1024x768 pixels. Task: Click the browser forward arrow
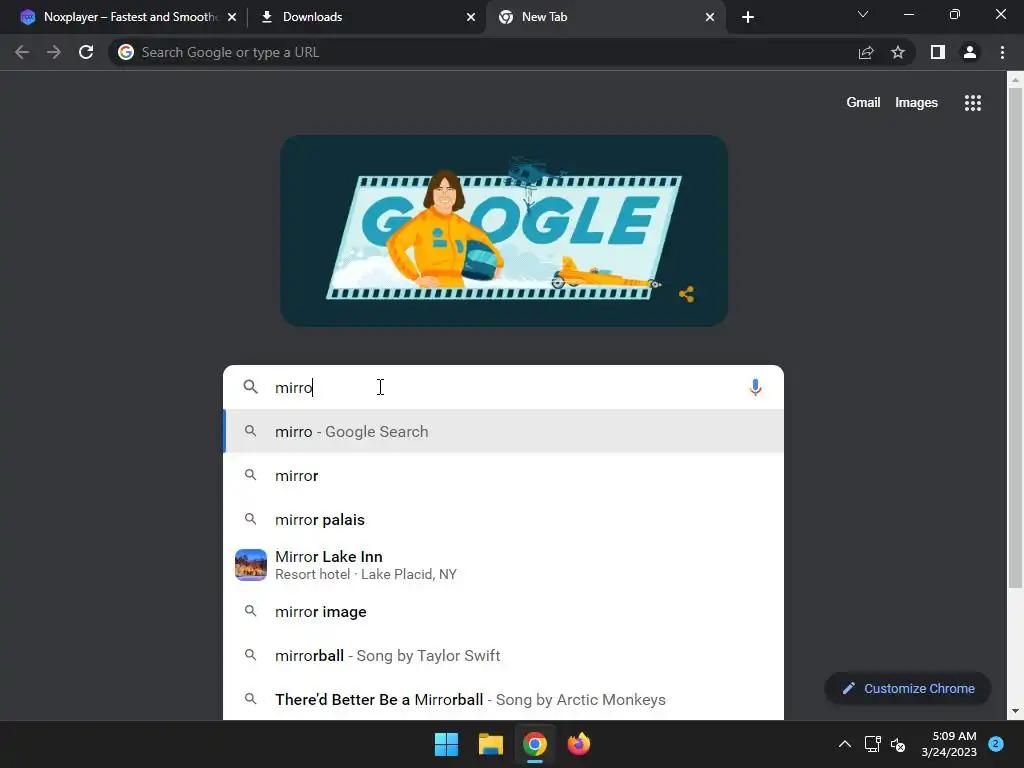54,52
